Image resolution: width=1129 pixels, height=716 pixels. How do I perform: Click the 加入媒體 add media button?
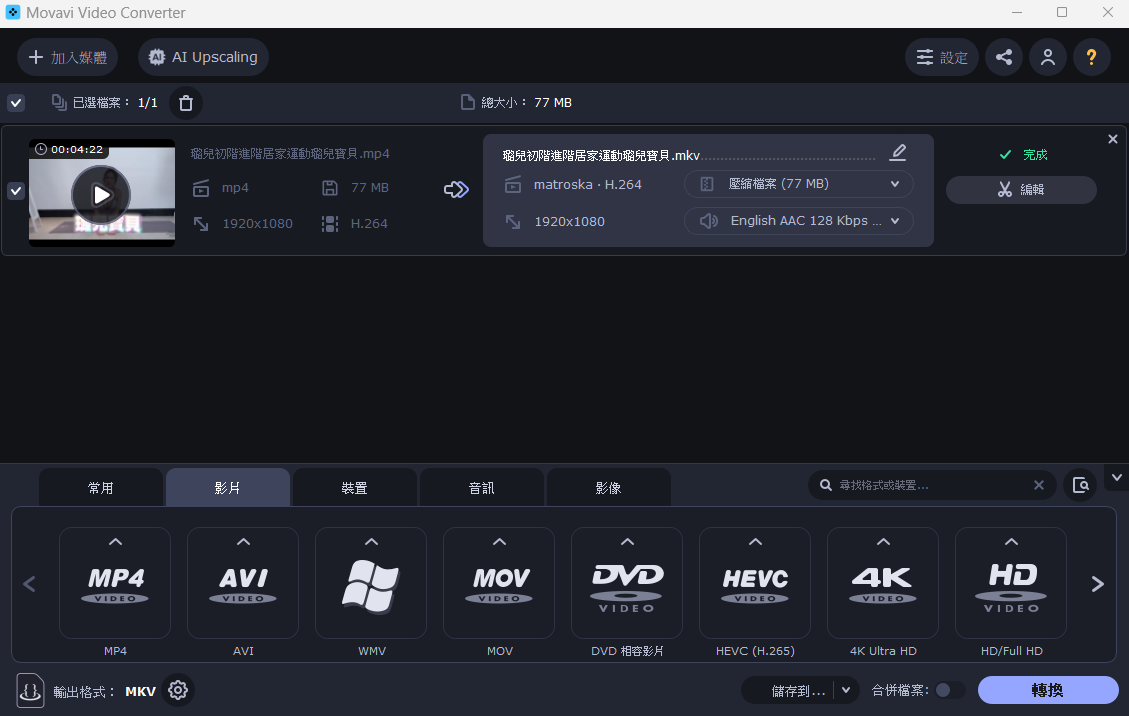[68, 57]
